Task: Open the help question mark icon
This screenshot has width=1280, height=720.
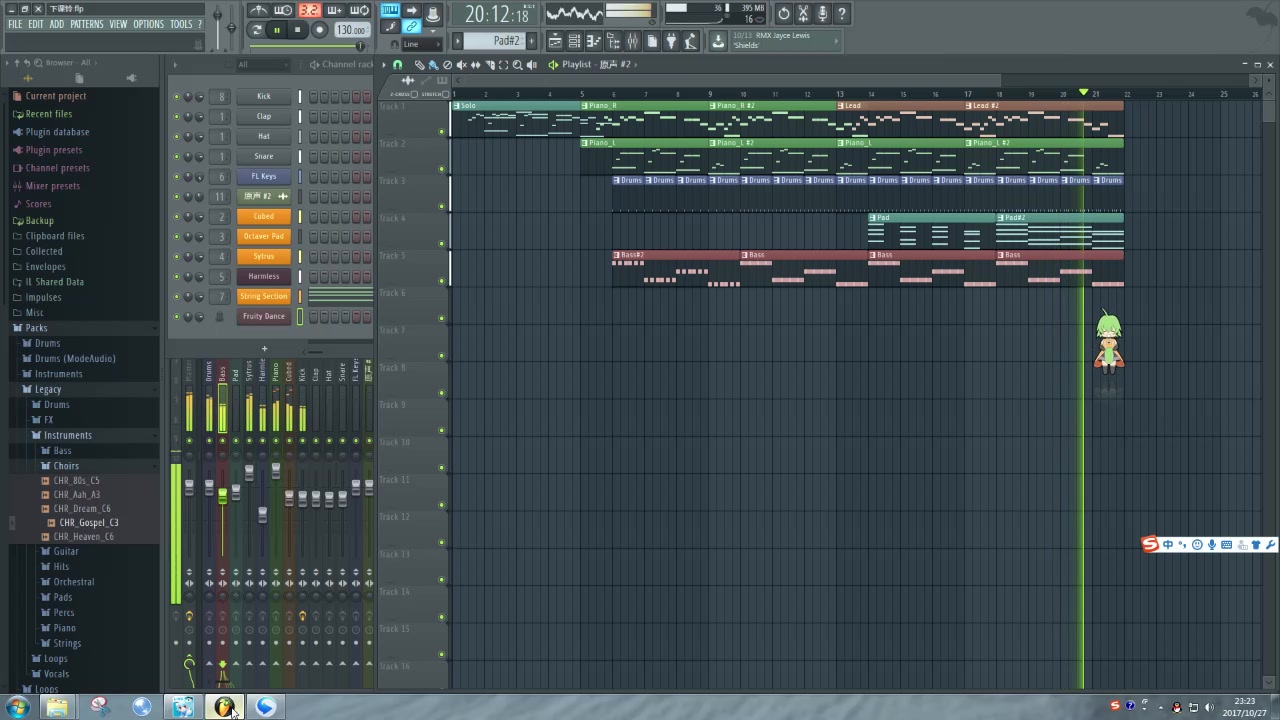Action: pyautogui.click(x=842, y=13)
